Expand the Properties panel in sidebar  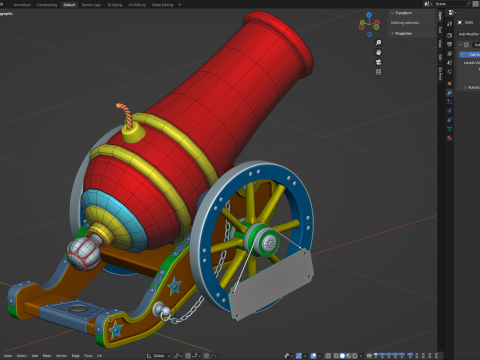(392, 33)
